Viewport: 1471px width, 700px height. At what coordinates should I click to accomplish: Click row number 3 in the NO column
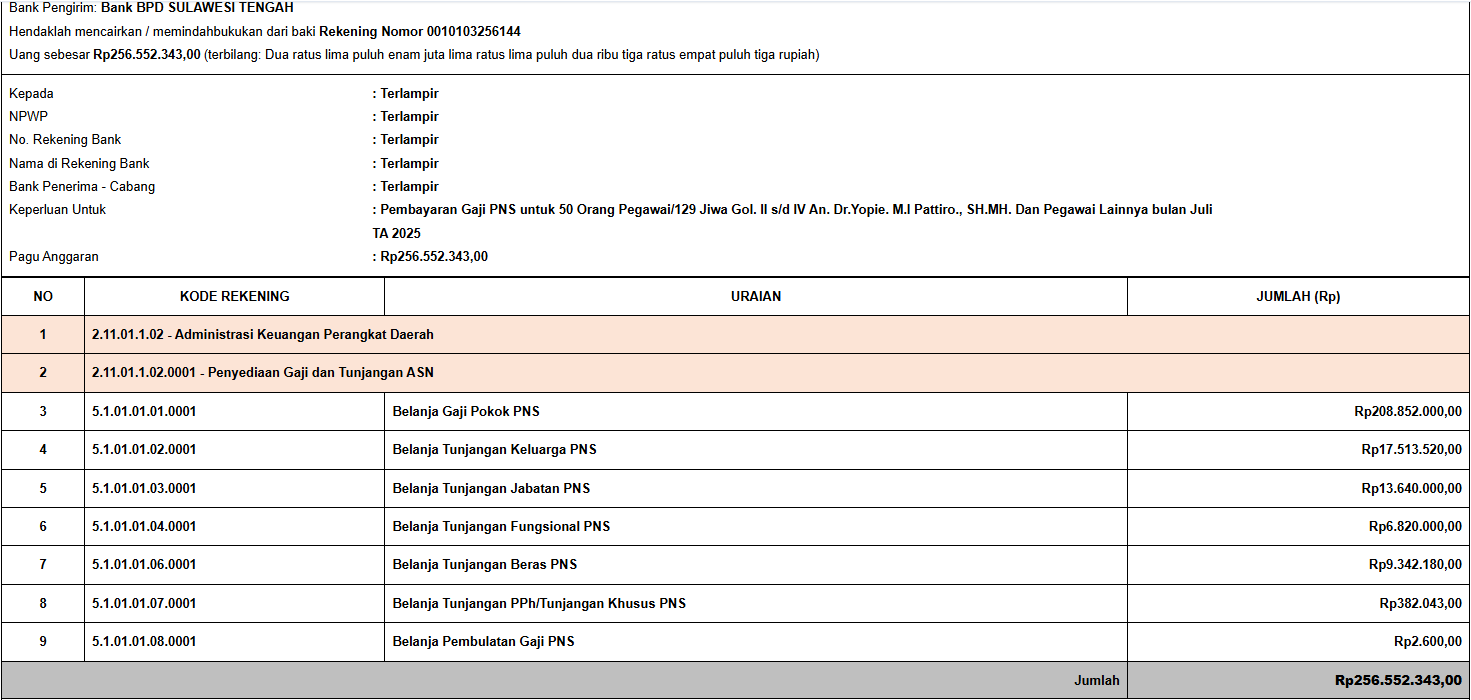43,412
